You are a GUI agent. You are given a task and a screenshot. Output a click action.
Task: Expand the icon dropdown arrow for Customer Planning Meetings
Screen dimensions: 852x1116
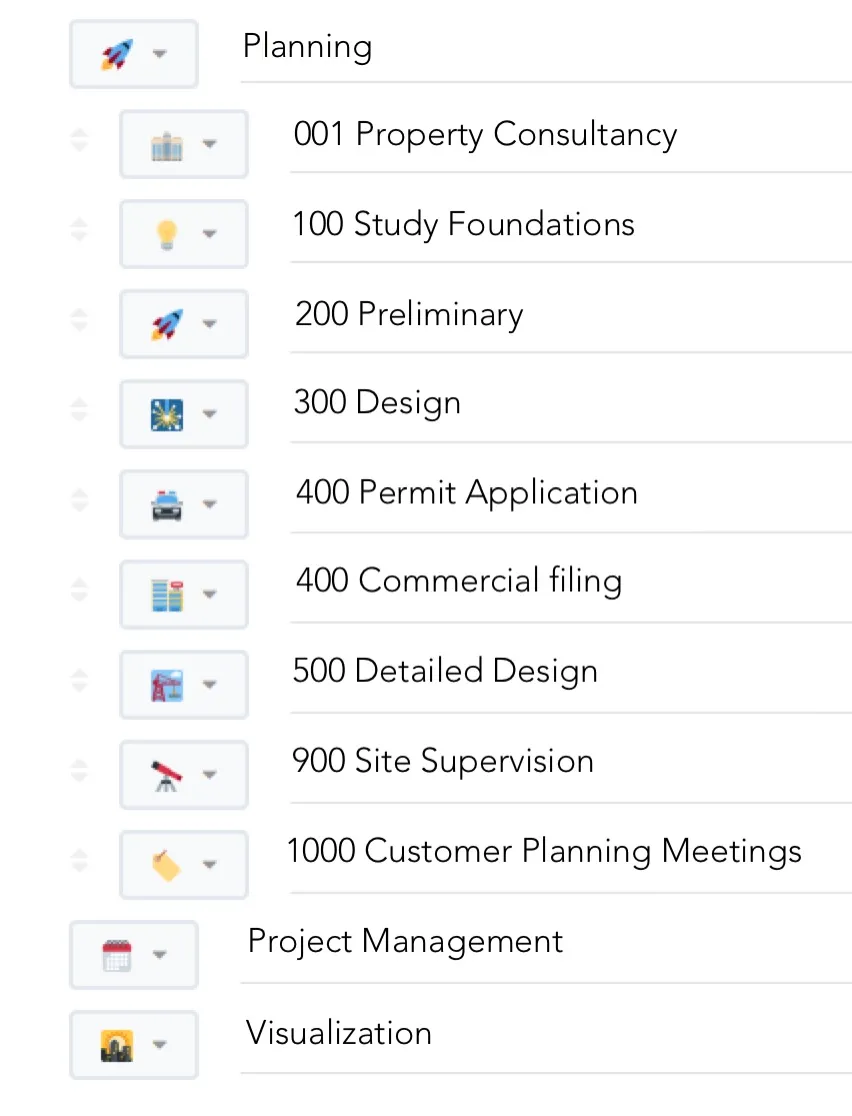[x=209, y=865]
